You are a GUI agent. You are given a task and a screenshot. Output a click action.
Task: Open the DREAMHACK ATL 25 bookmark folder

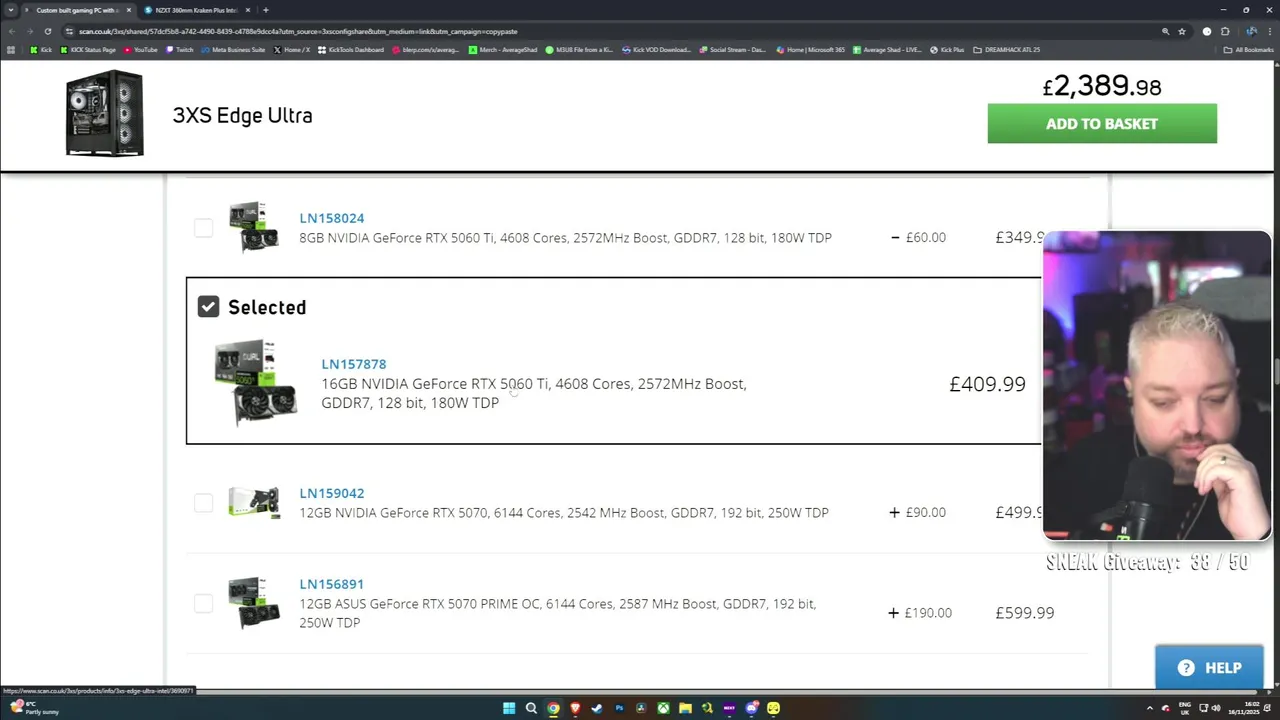[x=1007, y=49]
